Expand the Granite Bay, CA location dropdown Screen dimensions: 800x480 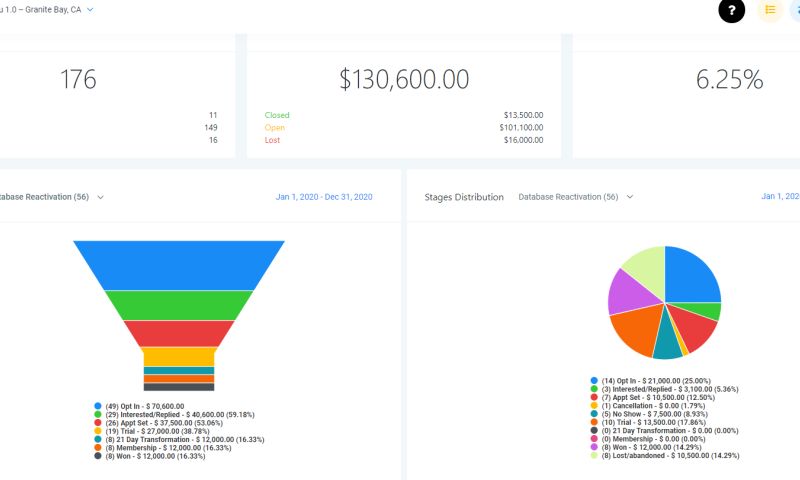[89, 9]
